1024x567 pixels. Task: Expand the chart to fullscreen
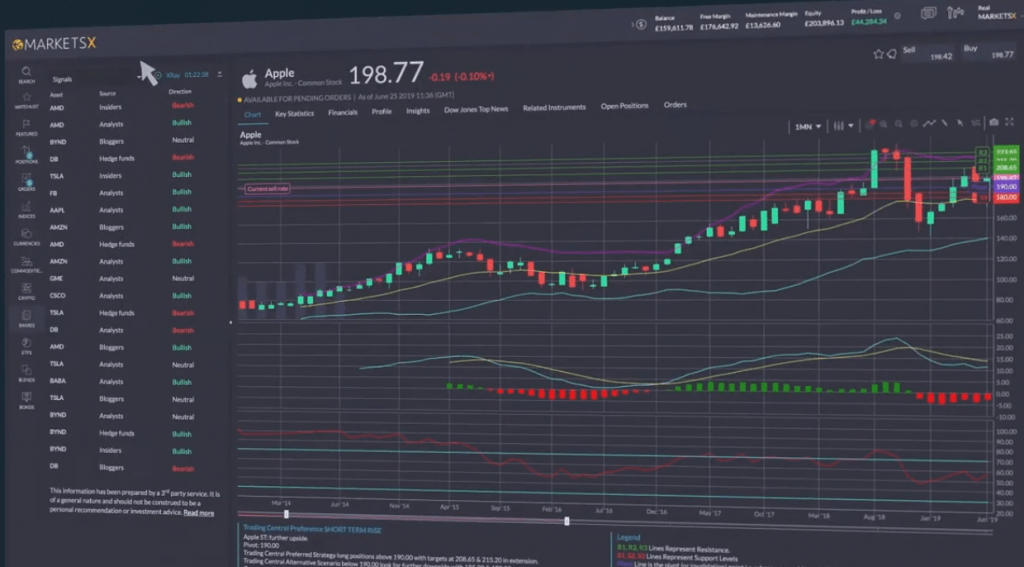pos(1009,122)
